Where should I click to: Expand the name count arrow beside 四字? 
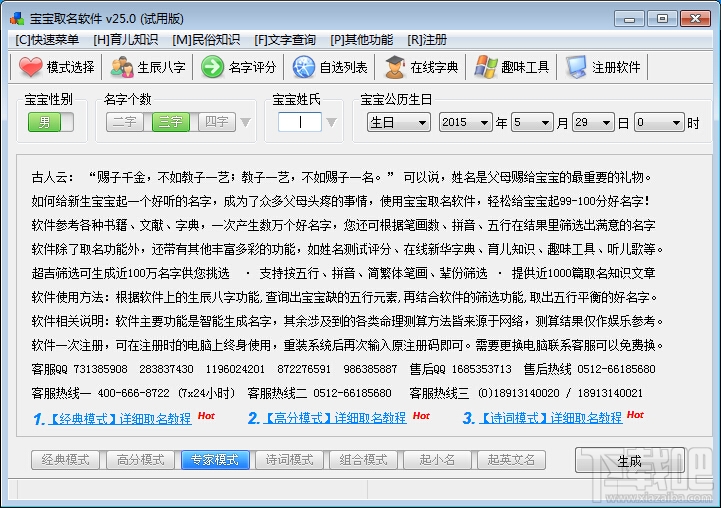246,122
